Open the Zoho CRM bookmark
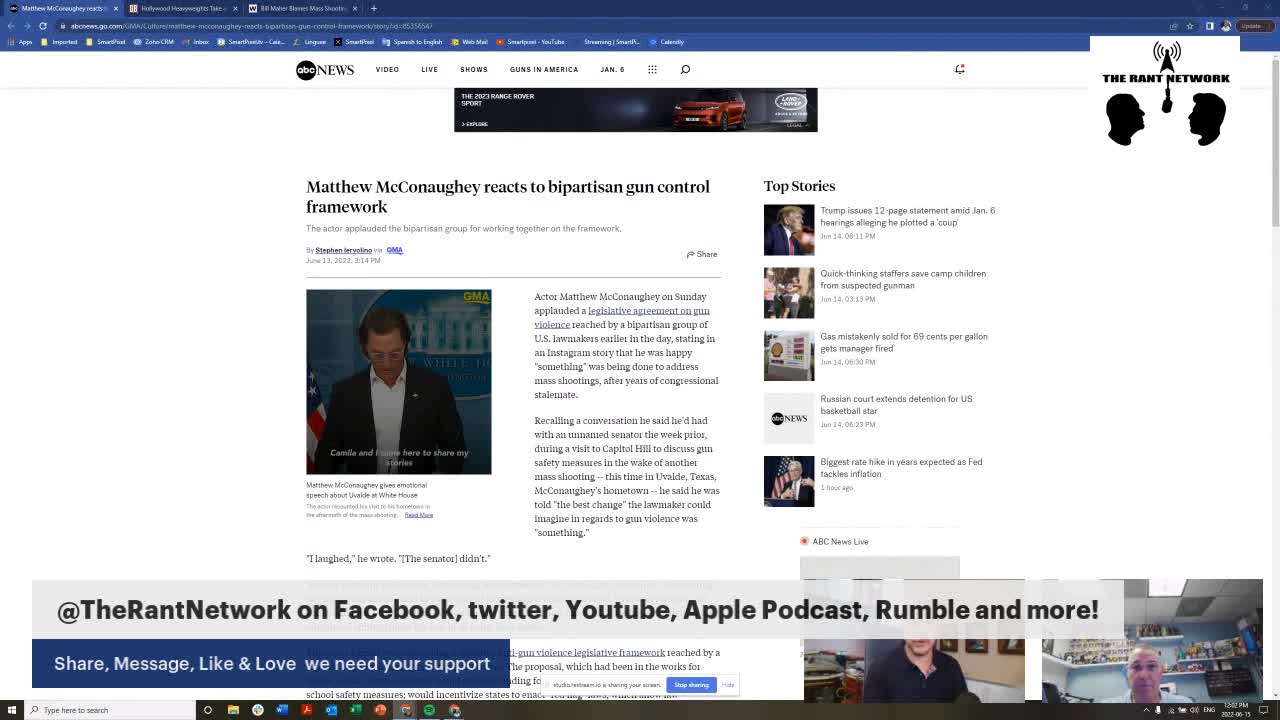The image size is (1280, 720). click(x=154, y=42)
